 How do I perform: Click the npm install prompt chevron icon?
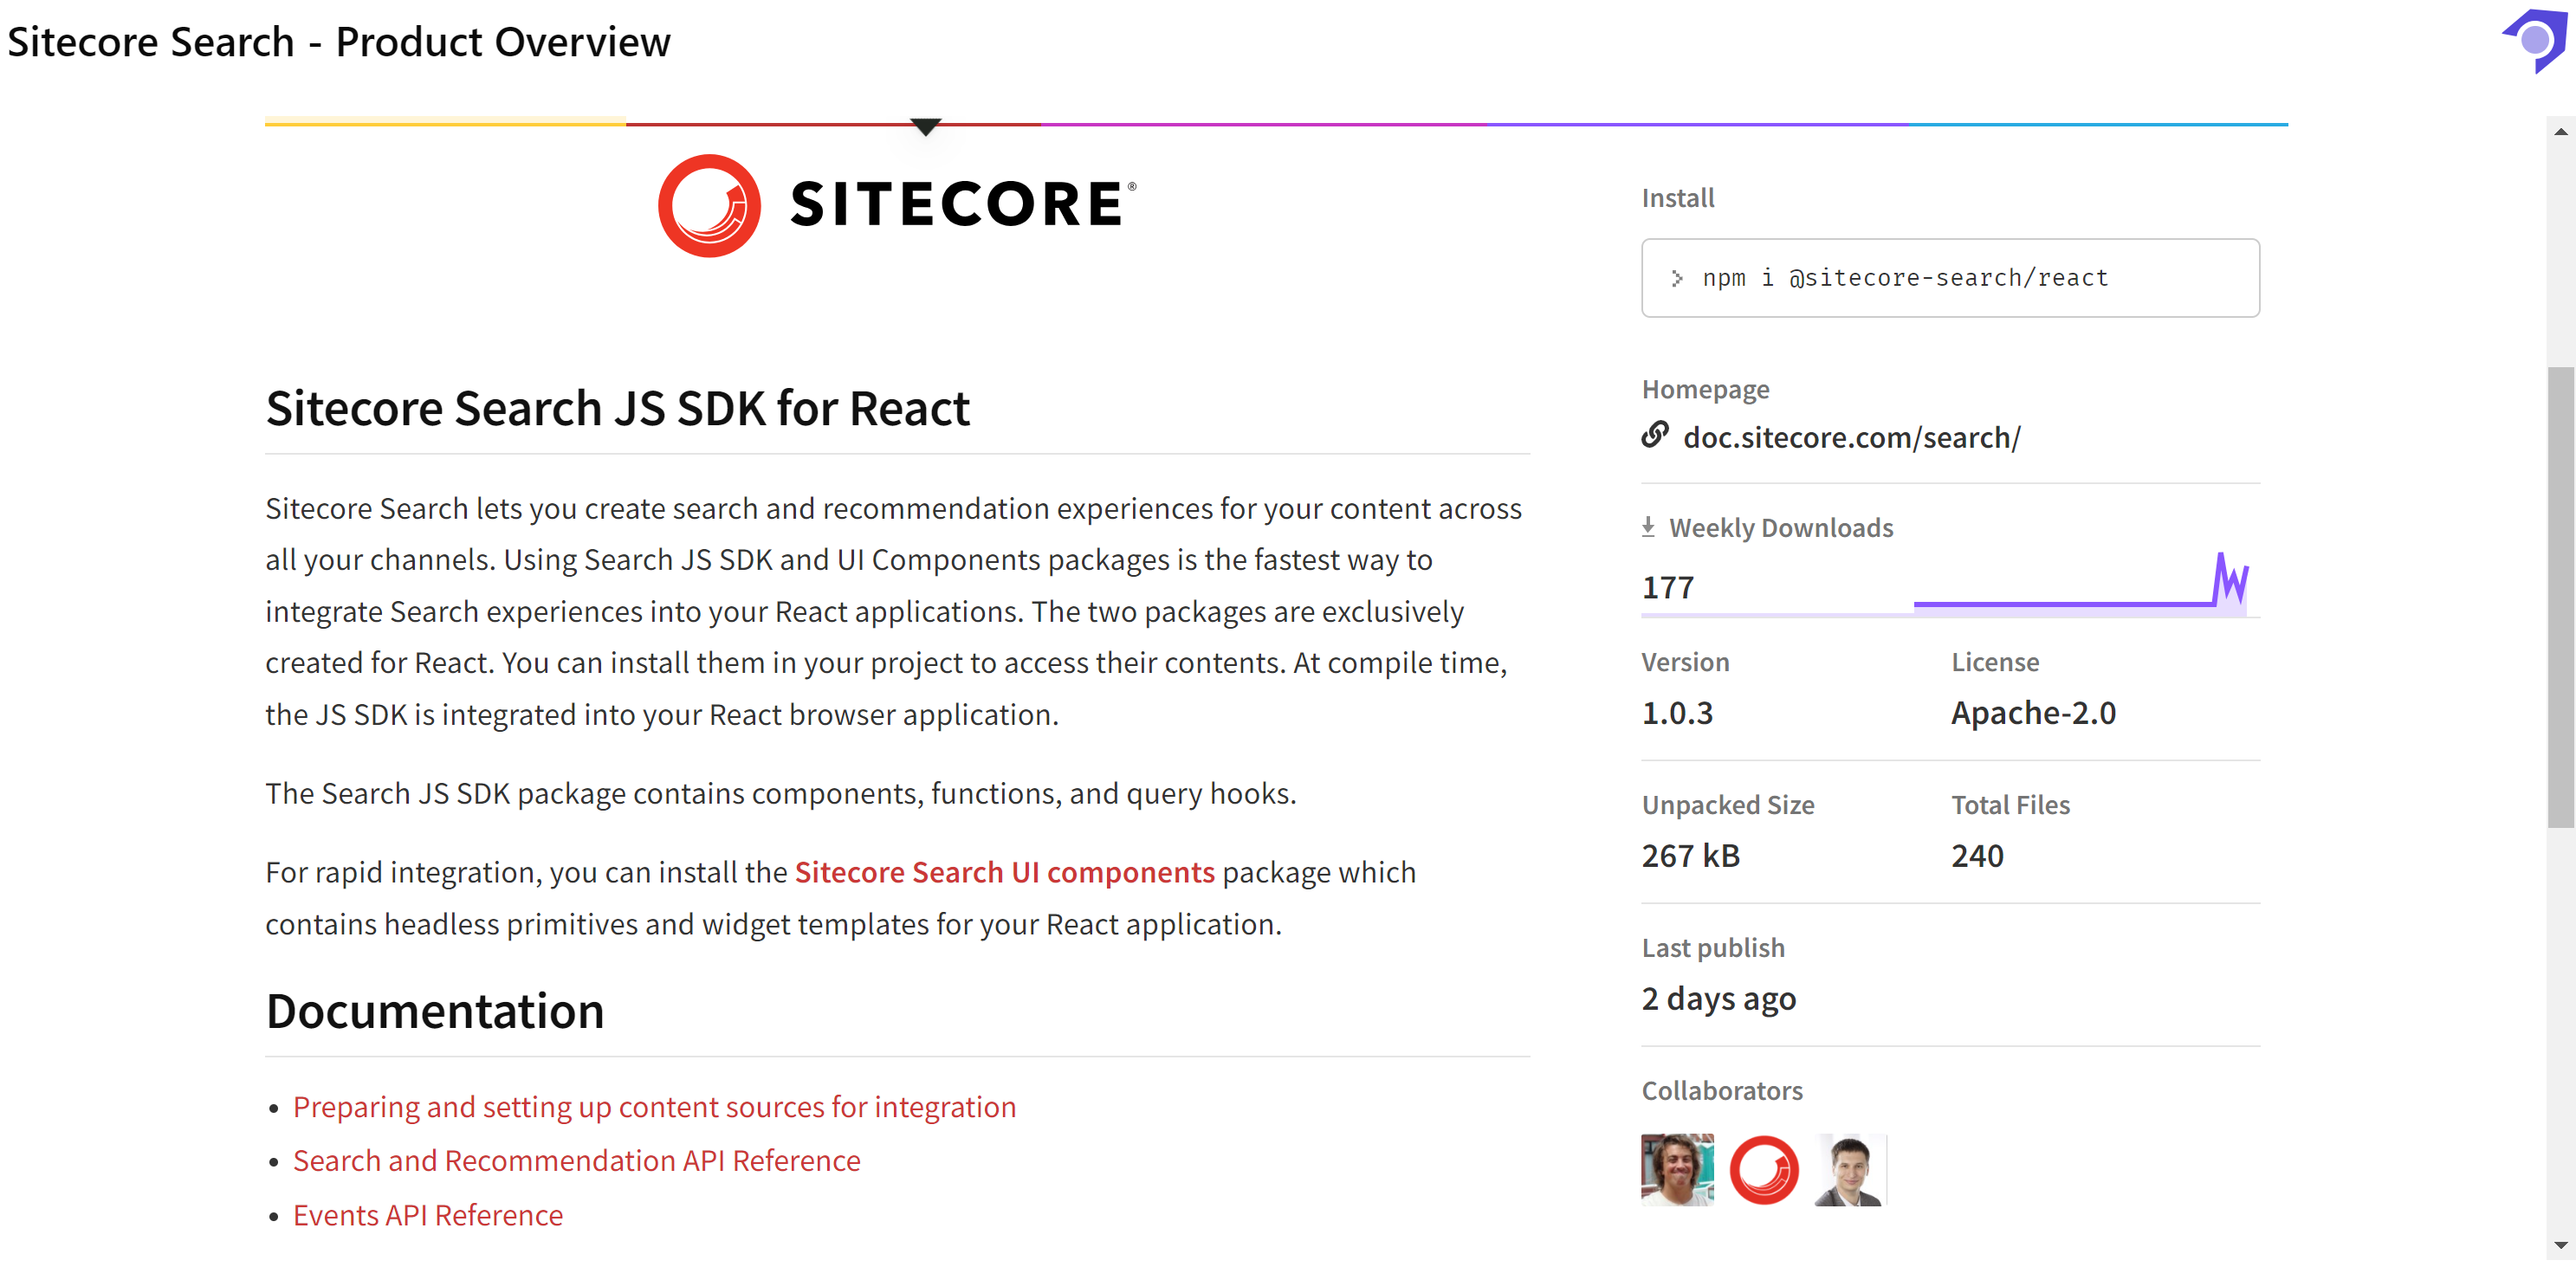1677,278
